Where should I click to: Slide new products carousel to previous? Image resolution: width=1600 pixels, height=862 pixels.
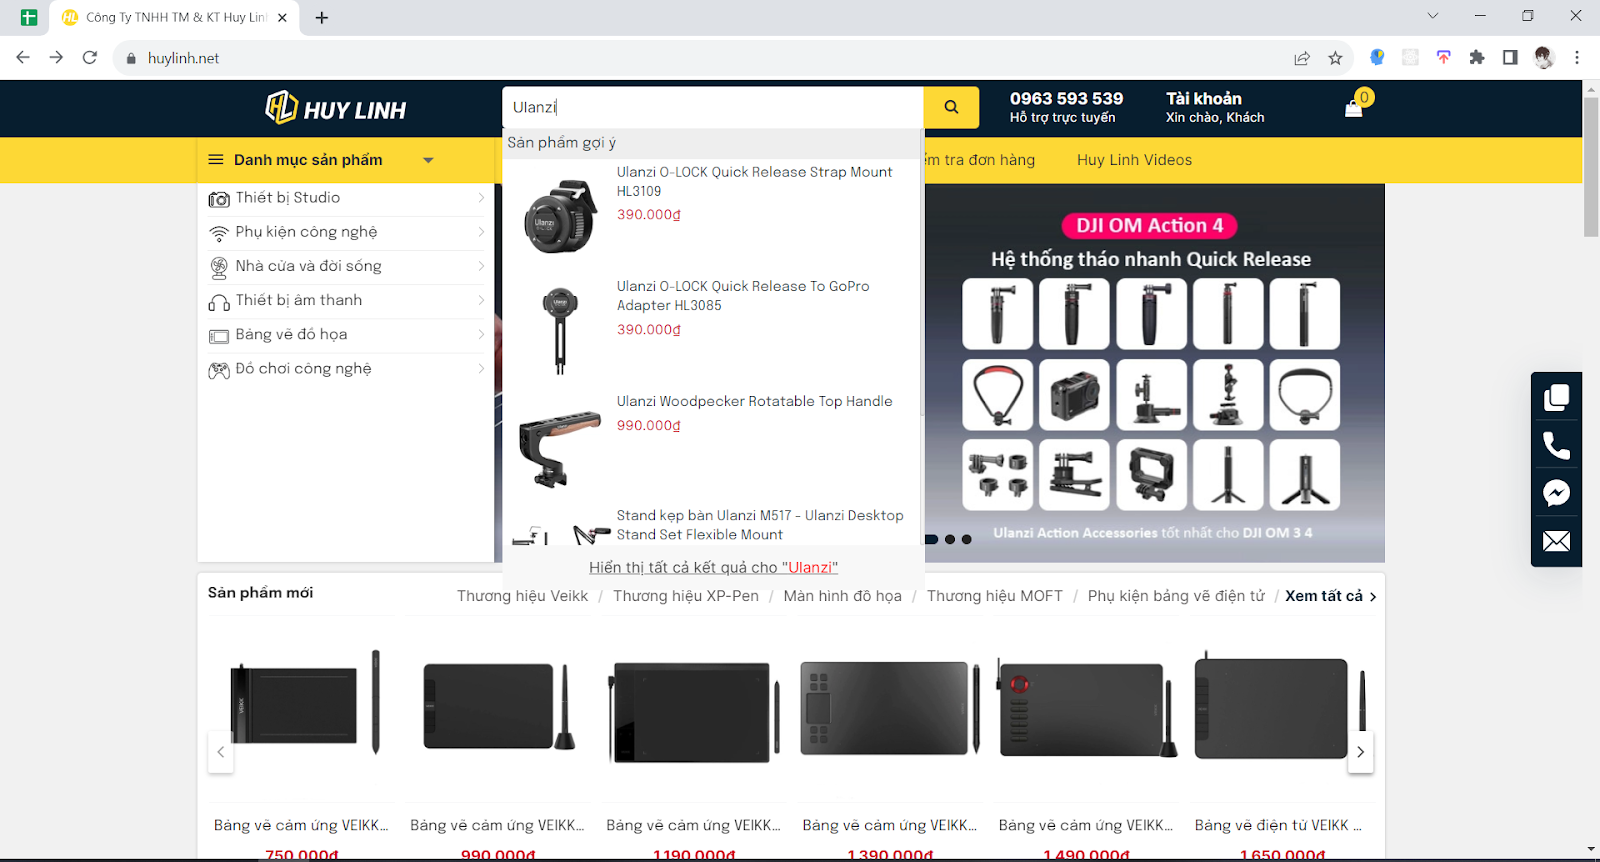[220, 752]
